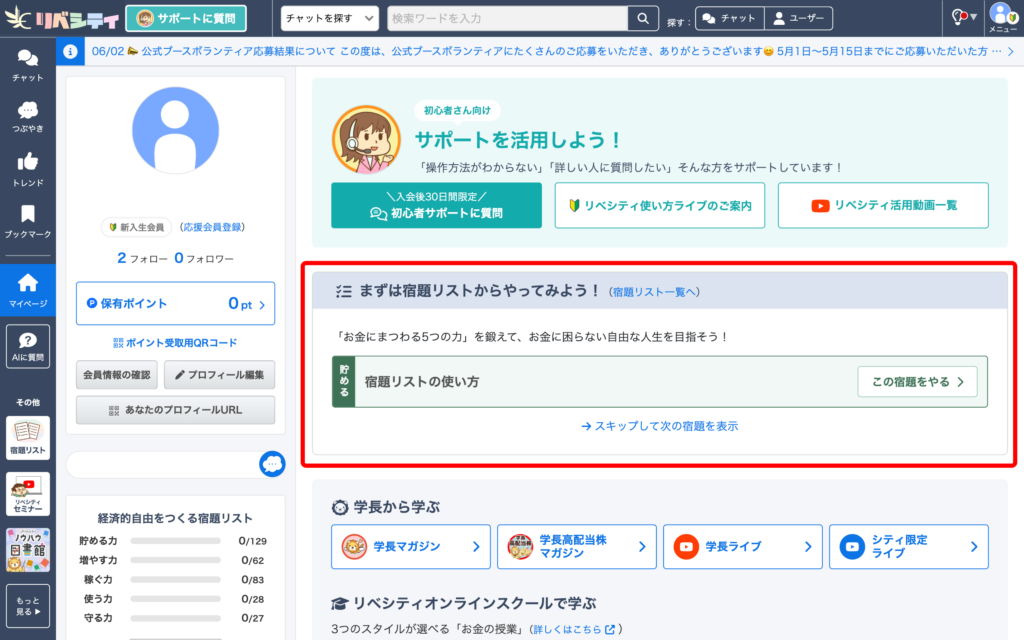Click スキップして次の宿題を表示 link
The width and height of the screenshot is (1024, 640).
pos(659,426)
